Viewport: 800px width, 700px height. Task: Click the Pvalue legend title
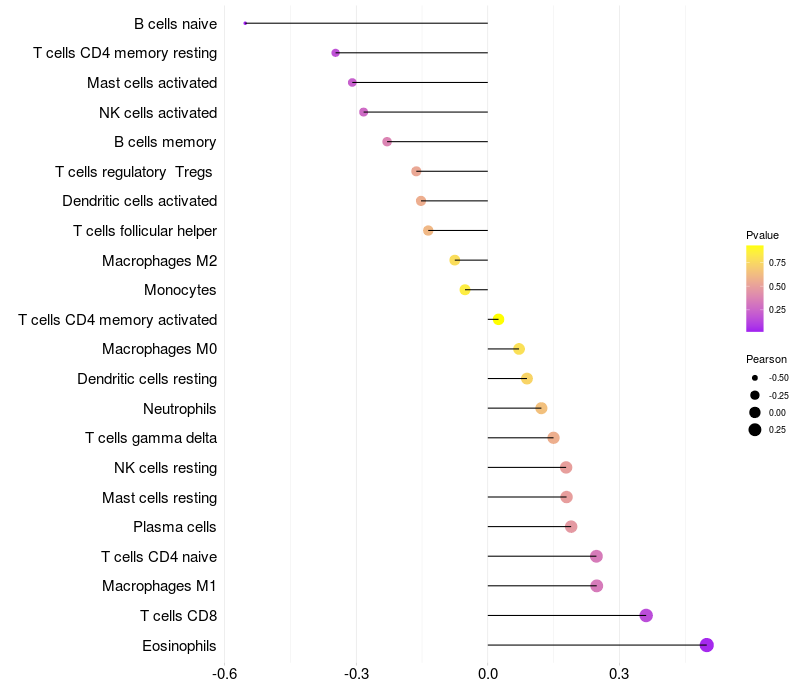pos(762,235)
